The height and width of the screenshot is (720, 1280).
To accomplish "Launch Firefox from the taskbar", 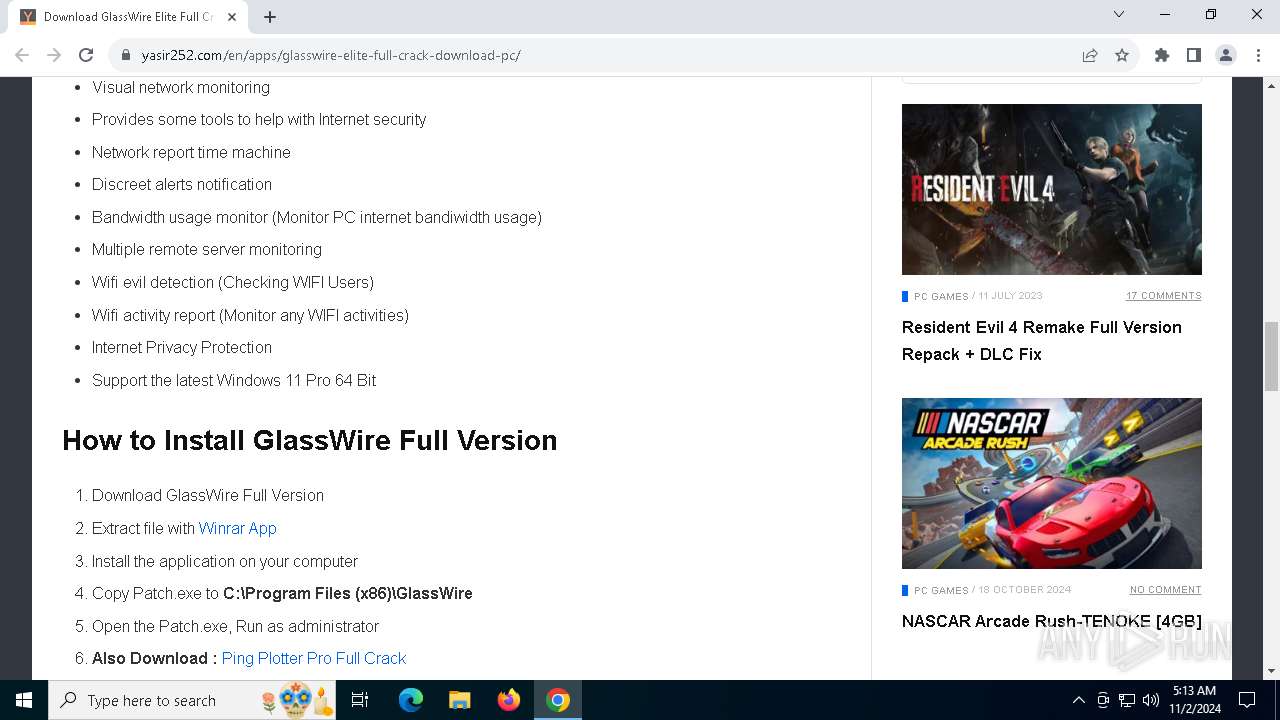I will (509, 700).
